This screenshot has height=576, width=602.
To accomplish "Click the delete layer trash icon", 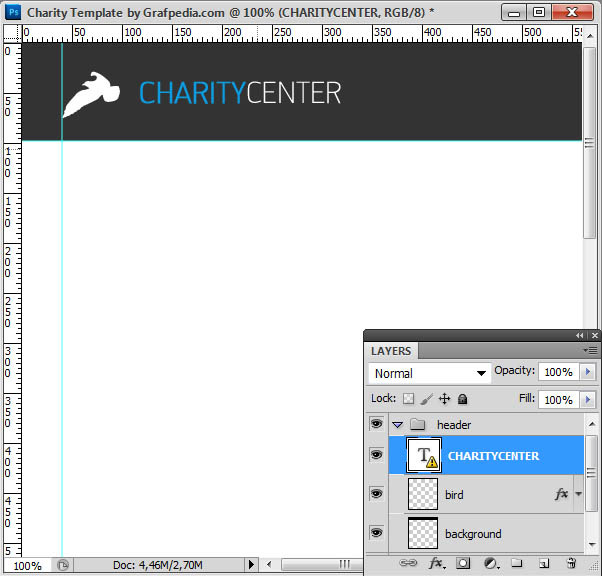I will (571, 563).
